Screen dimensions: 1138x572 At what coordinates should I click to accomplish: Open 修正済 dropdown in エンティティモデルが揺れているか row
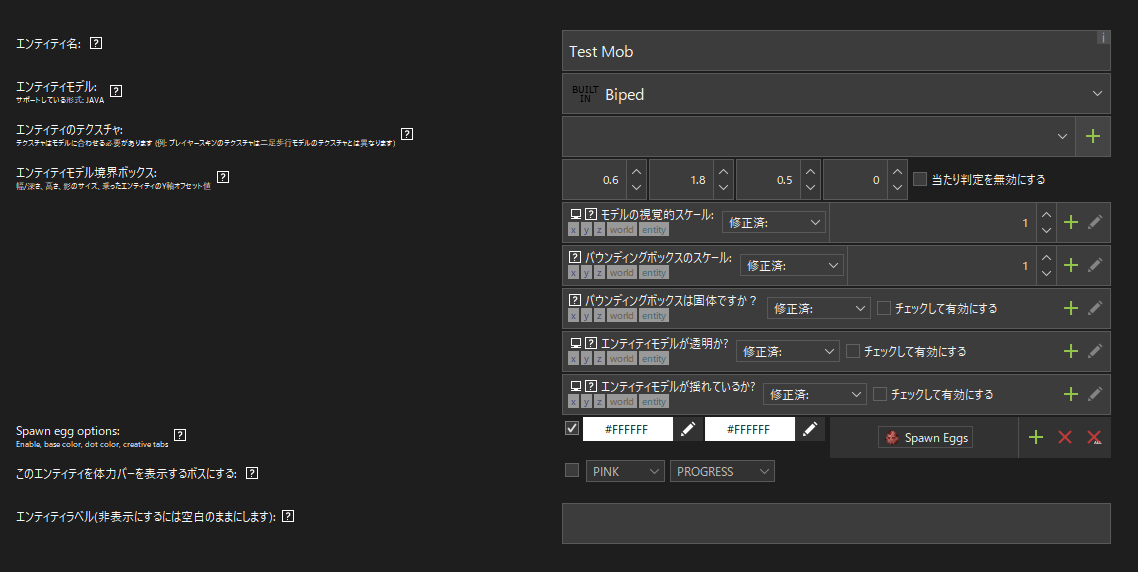pos(815,394)
